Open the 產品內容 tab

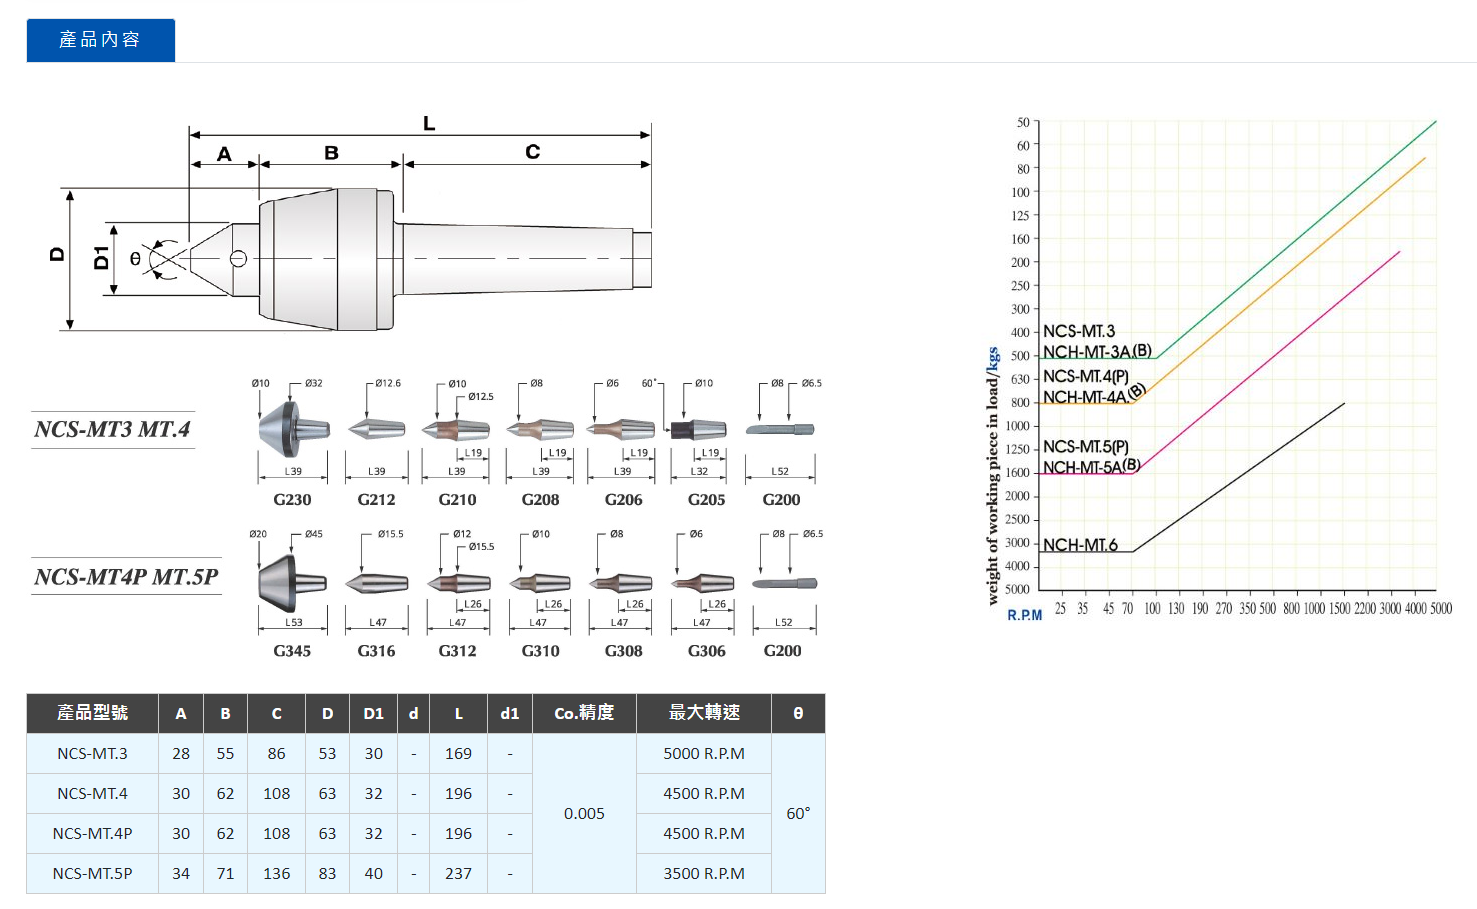click(x=100, y=40)
